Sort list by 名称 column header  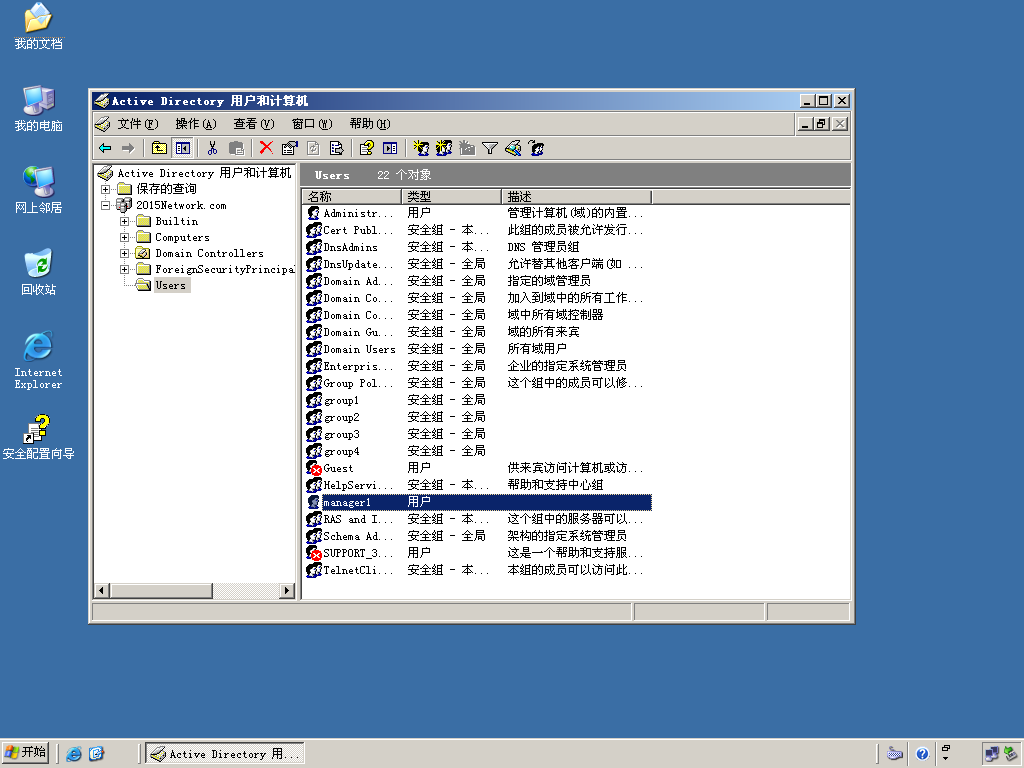point(351,197)
